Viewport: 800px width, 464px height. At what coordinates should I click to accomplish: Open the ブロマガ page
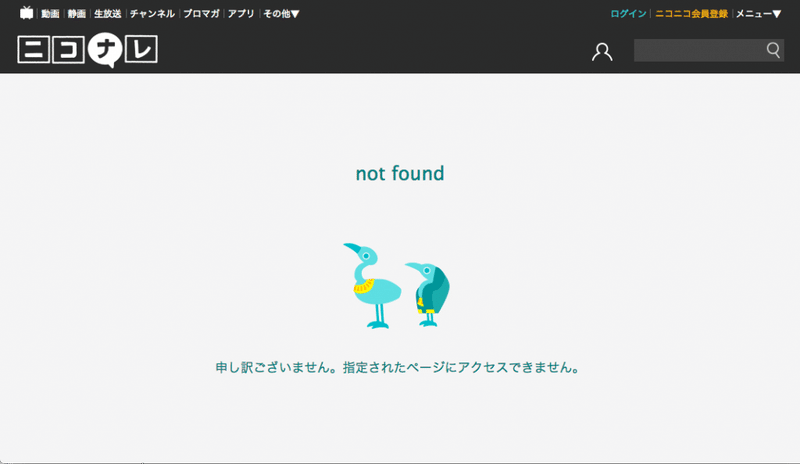coord(201,14)
